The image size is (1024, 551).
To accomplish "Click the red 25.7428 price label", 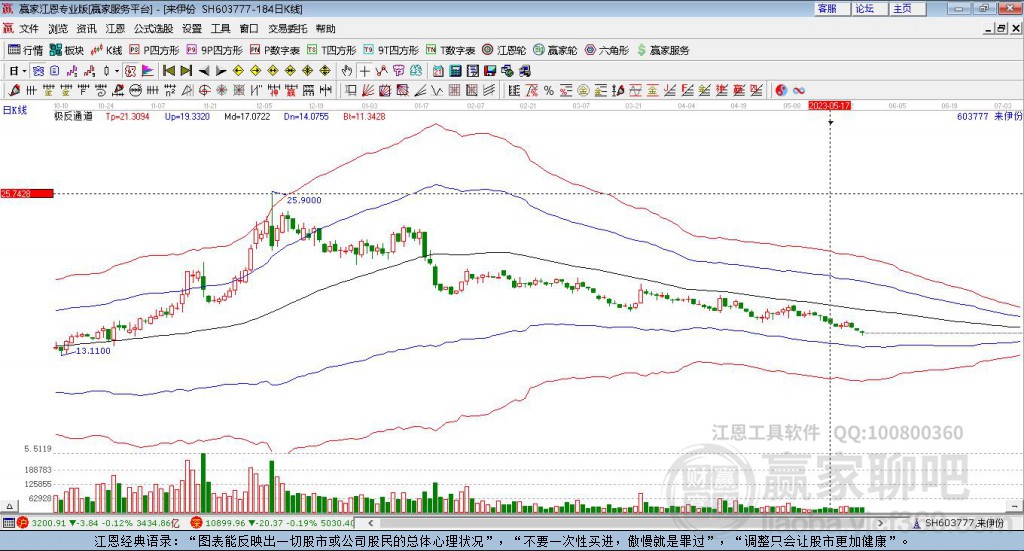I will (x=27, y=193).
